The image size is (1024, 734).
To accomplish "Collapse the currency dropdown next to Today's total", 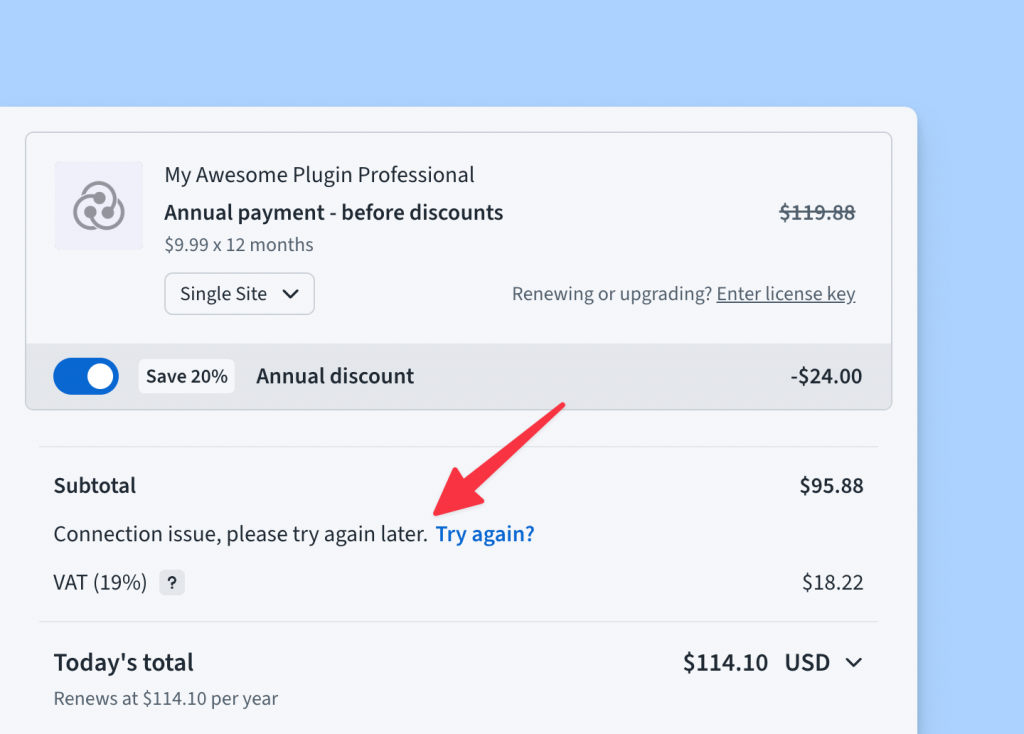I will coord(855,662).
